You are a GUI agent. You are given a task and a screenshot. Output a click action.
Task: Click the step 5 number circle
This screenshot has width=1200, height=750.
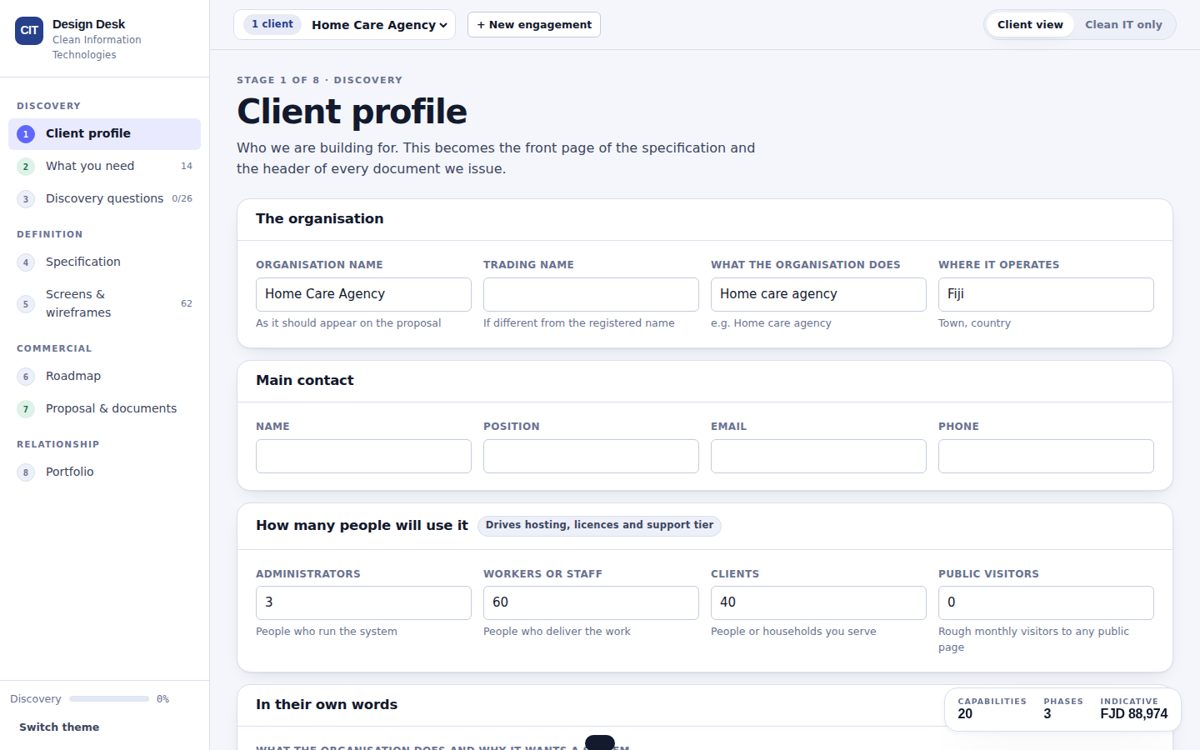click(26, 304)
